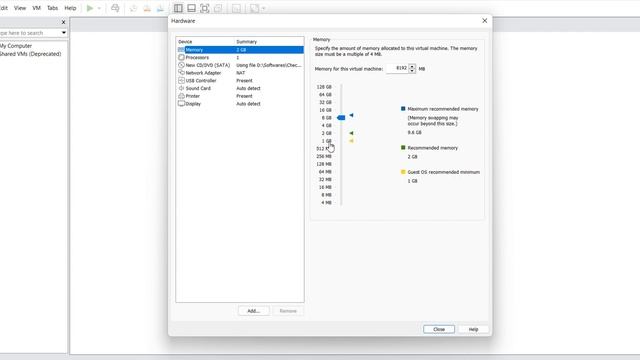
Task: Select the Network Adapter row
Action: click(x=240, y=73)
